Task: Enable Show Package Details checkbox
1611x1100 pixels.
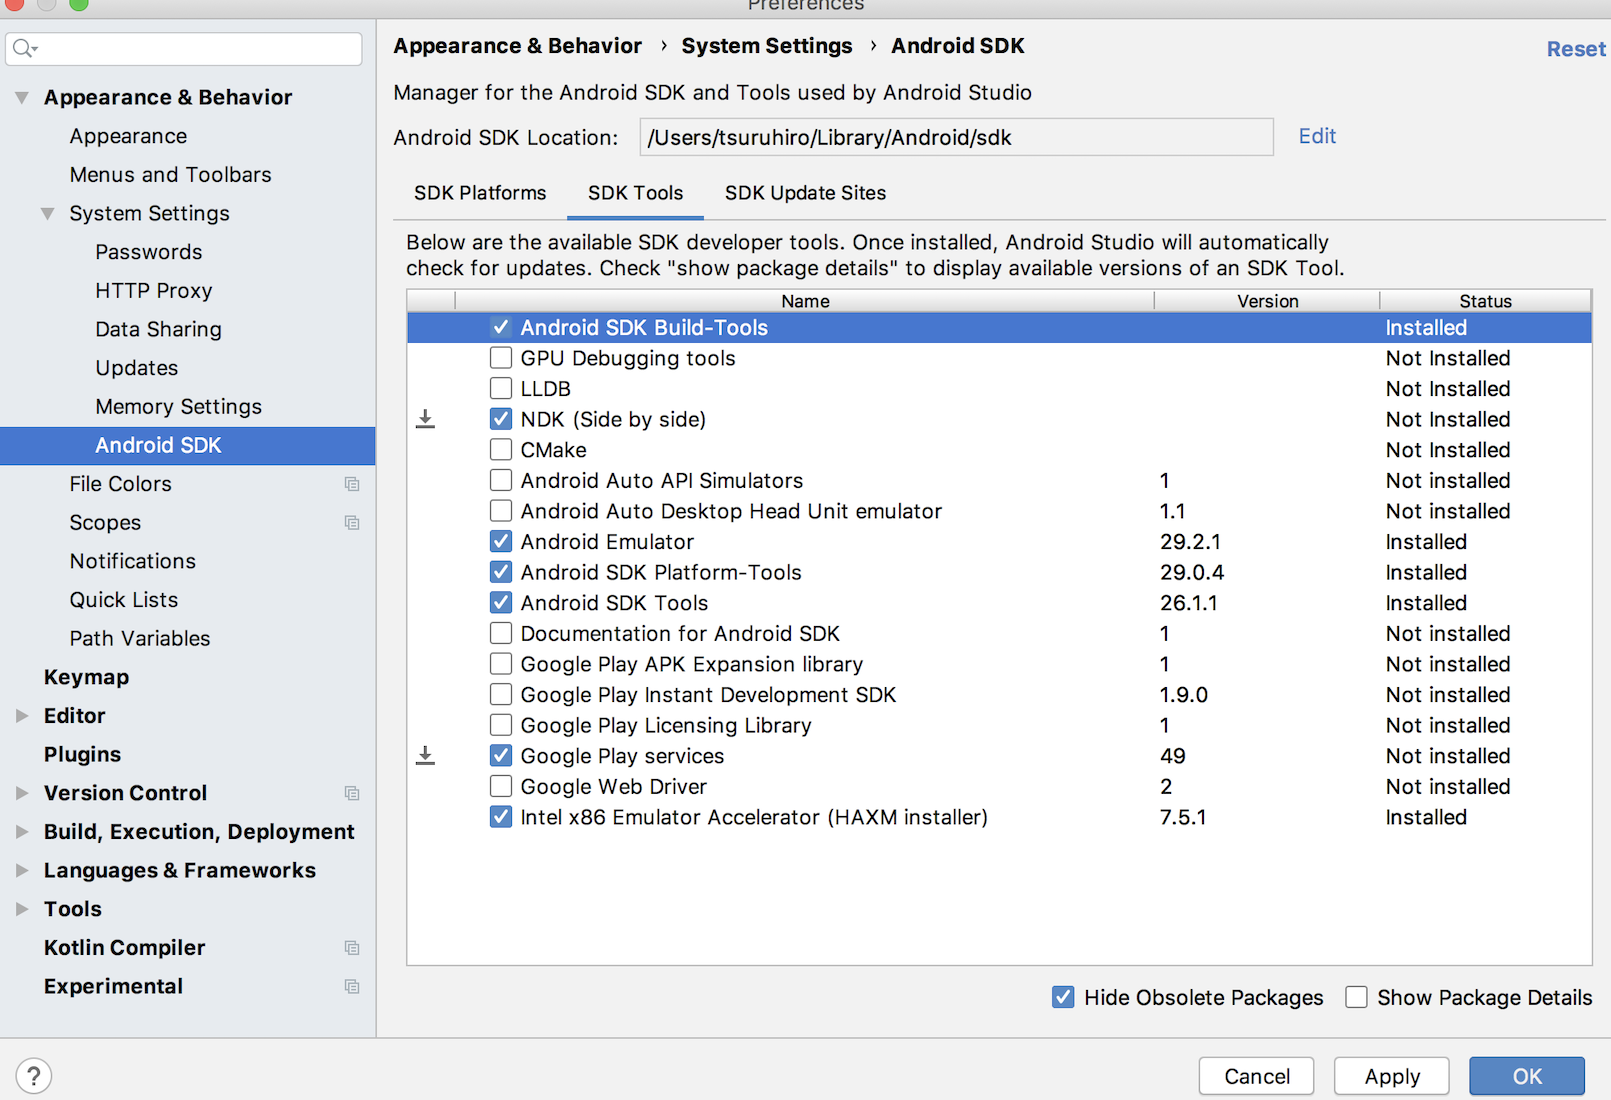Action: [x=1356, y=997]
